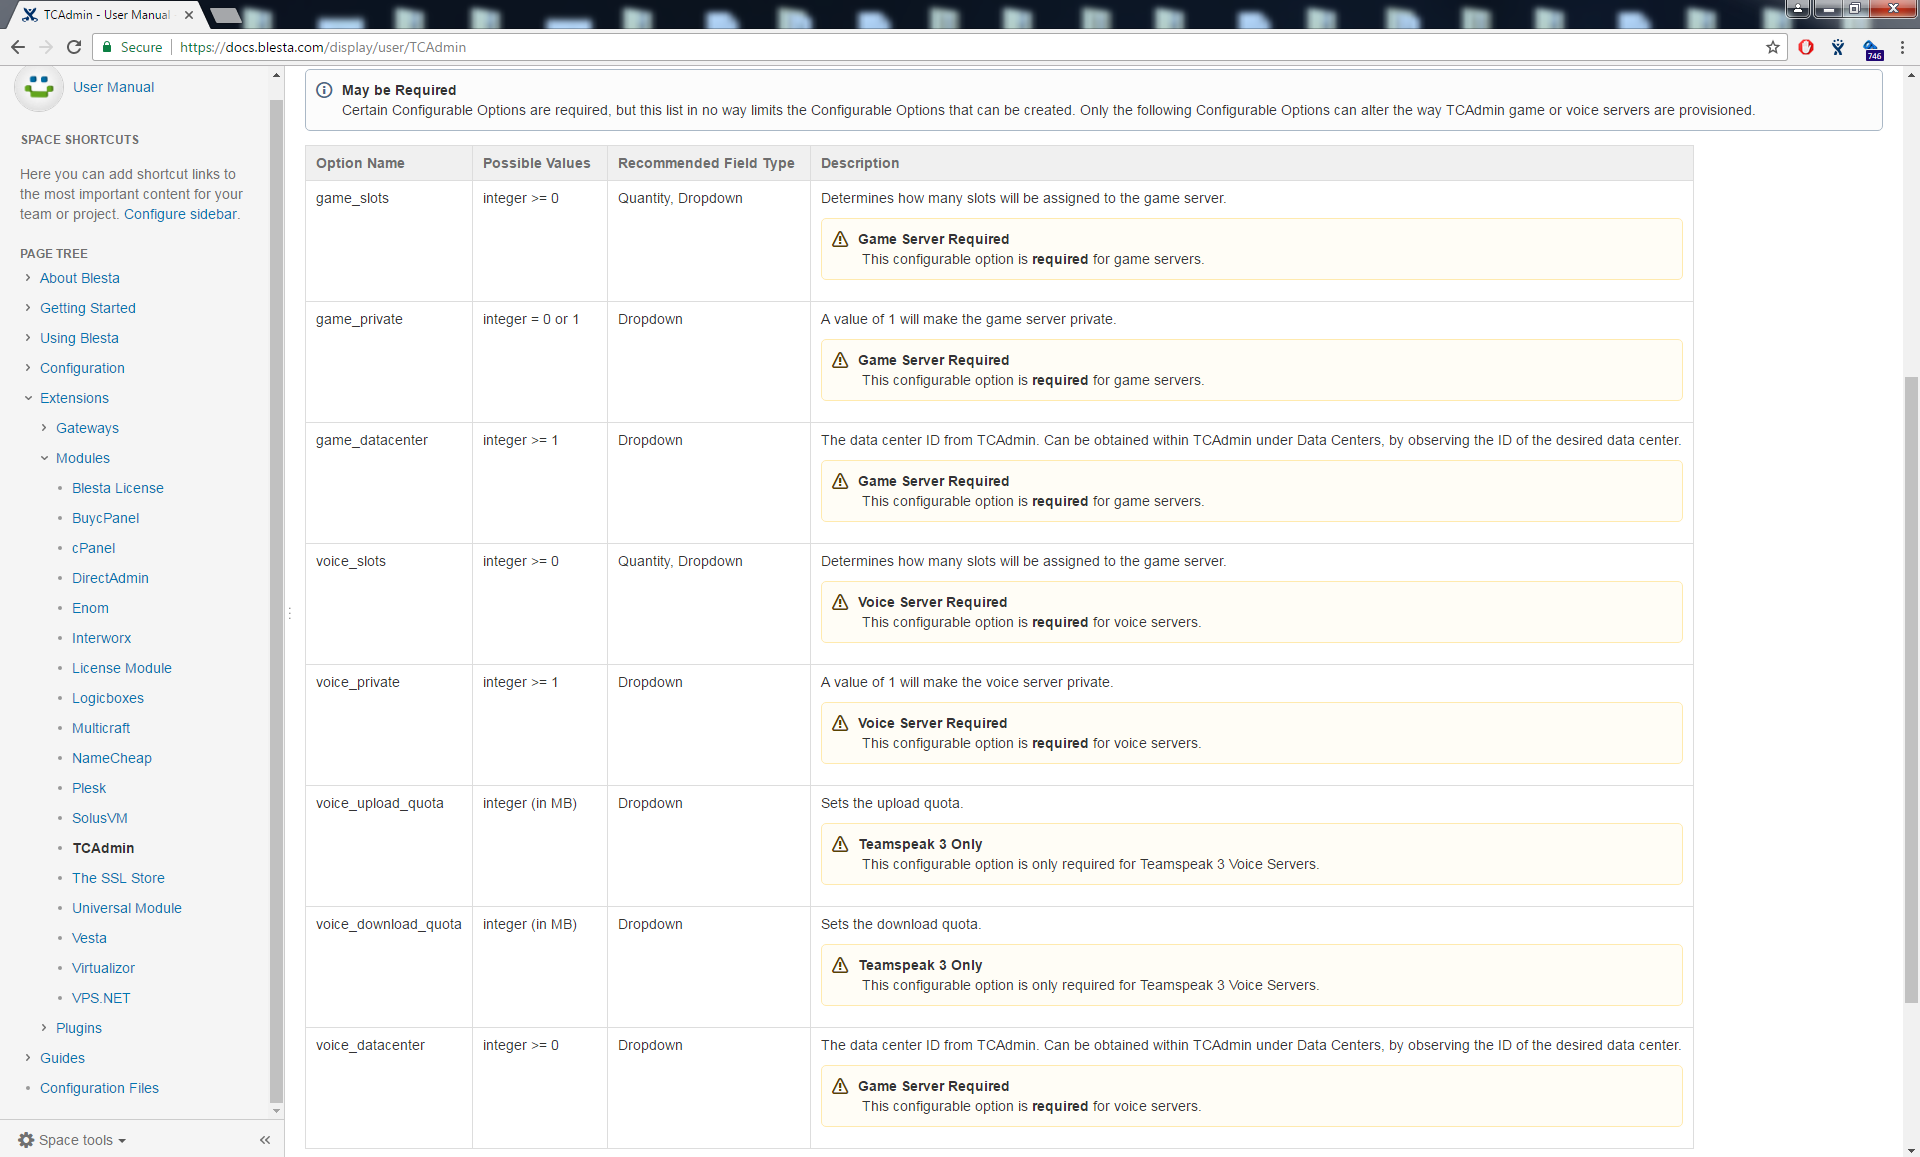Open the Plesk page
The width and height of the screenshot is (1920, 1157).
pos(89,788)
